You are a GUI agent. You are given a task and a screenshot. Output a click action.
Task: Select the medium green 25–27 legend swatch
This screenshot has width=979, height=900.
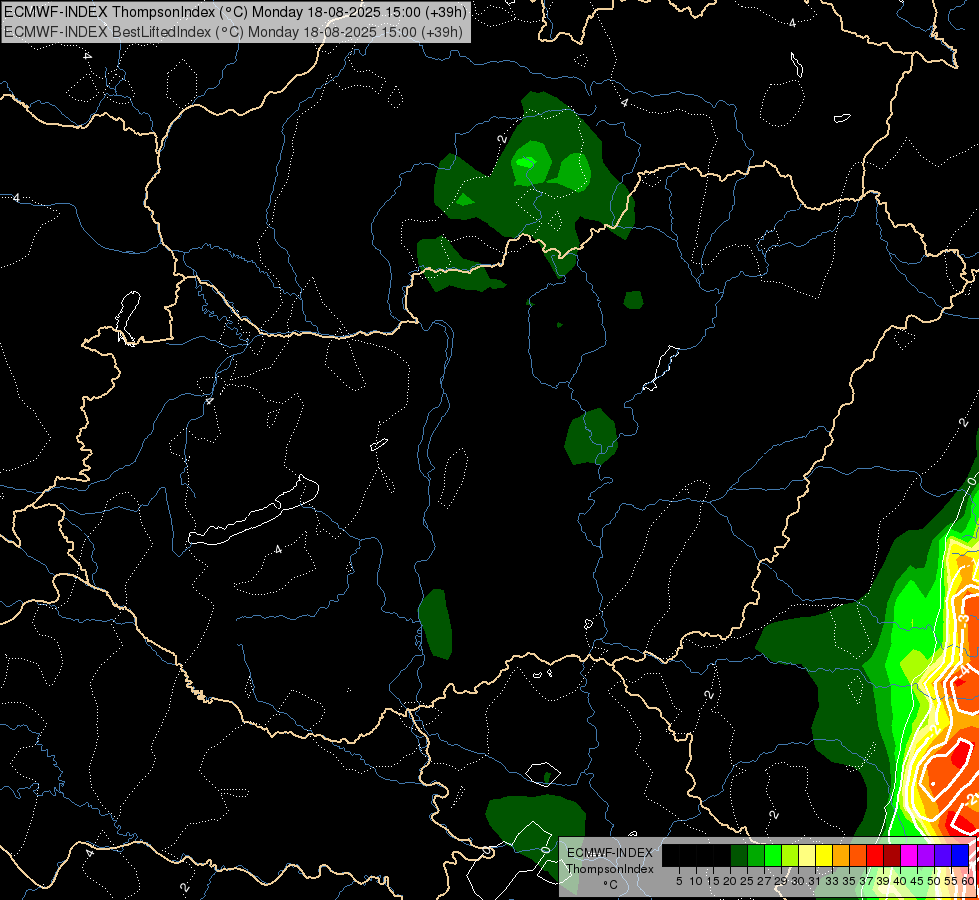[756, 855]
